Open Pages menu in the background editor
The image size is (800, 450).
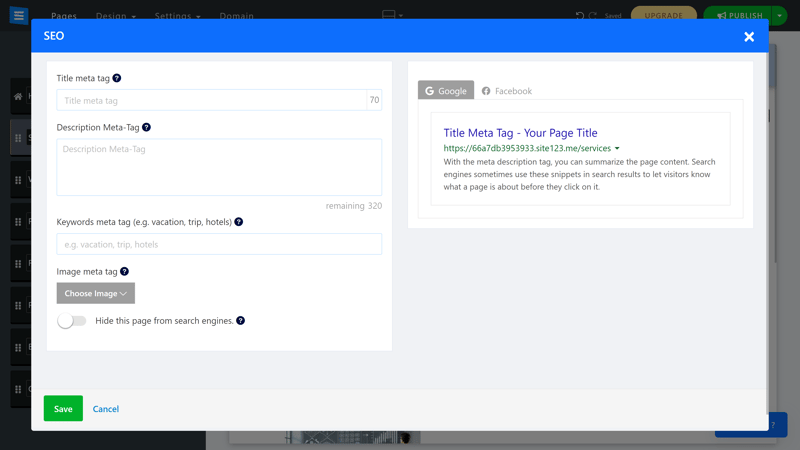coord(64,16)
